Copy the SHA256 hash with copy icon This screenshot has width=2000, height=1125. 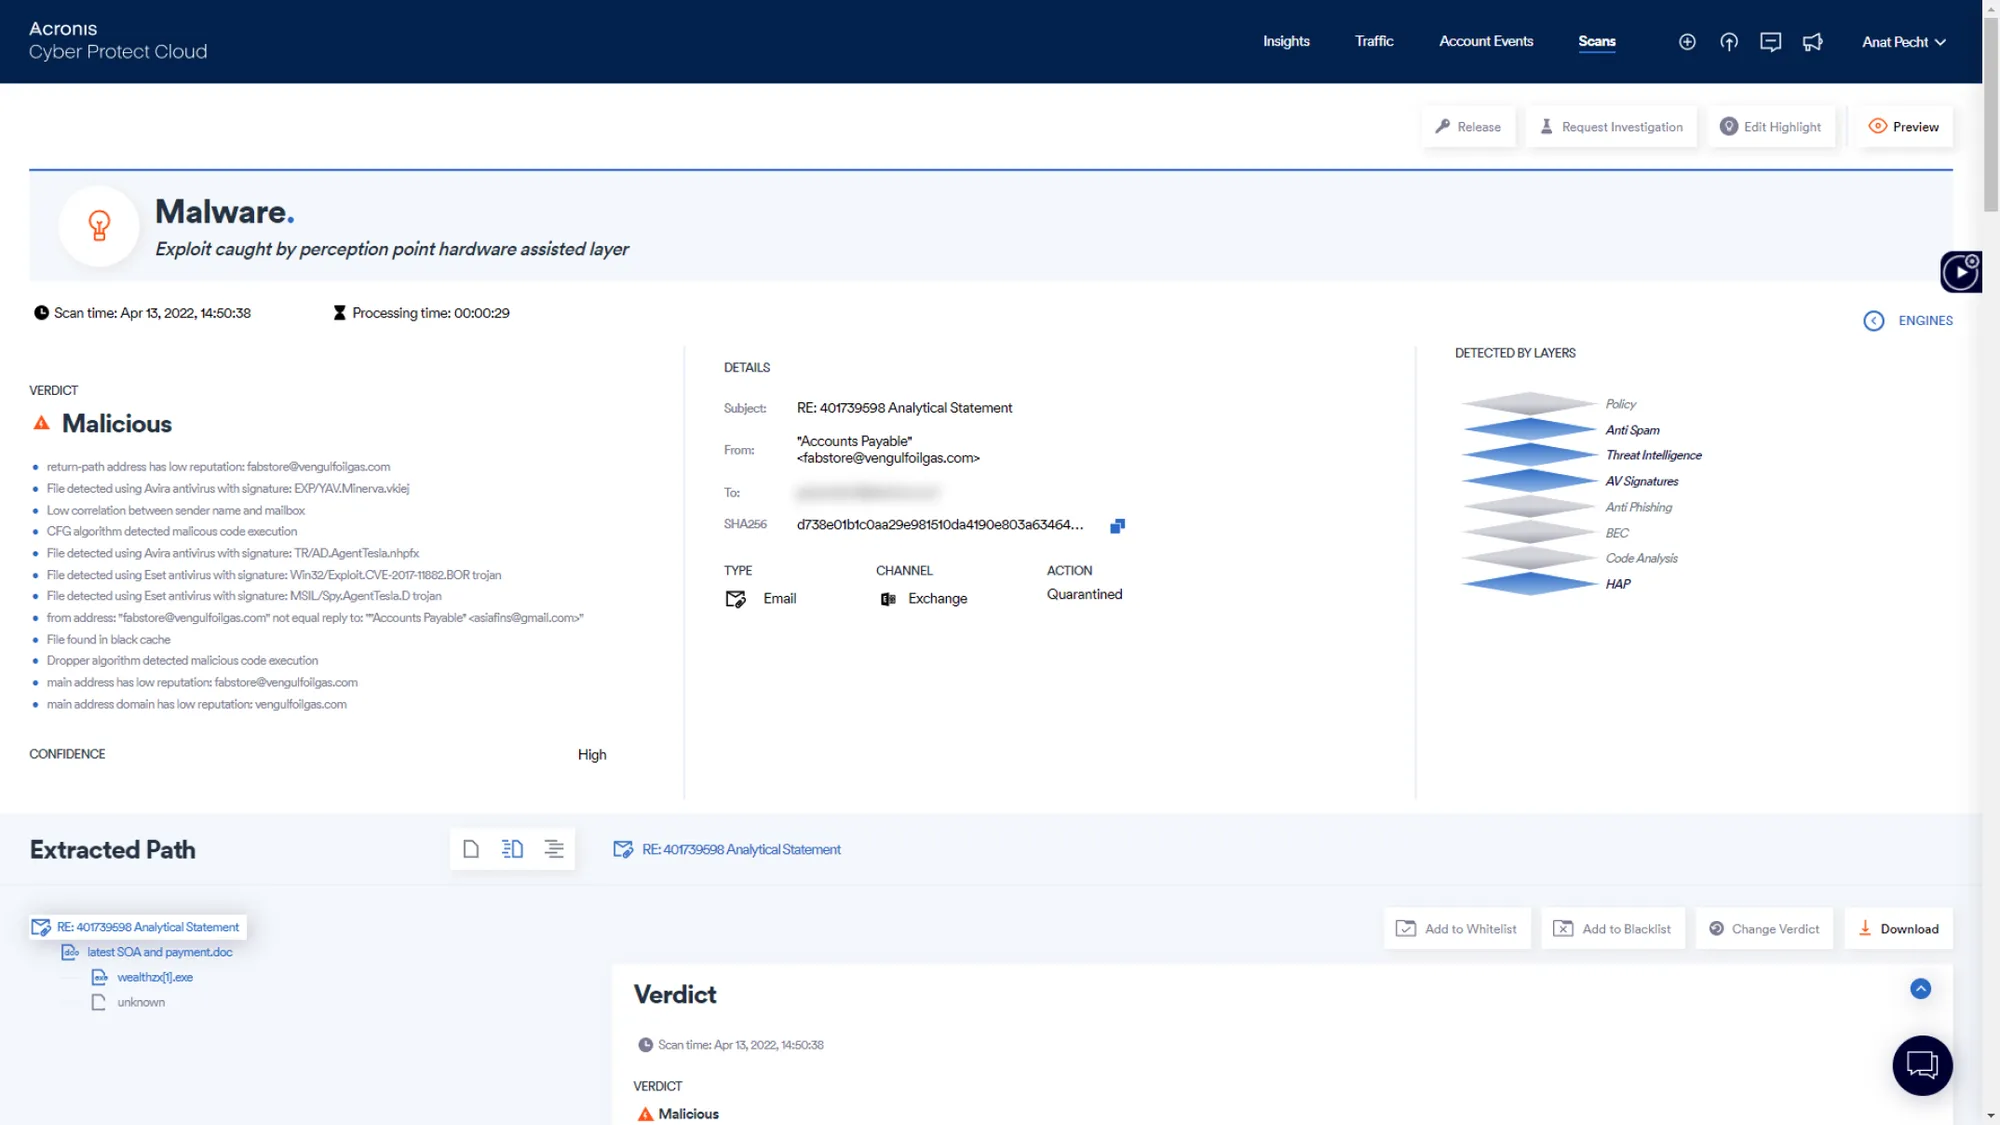point(1117,525)
